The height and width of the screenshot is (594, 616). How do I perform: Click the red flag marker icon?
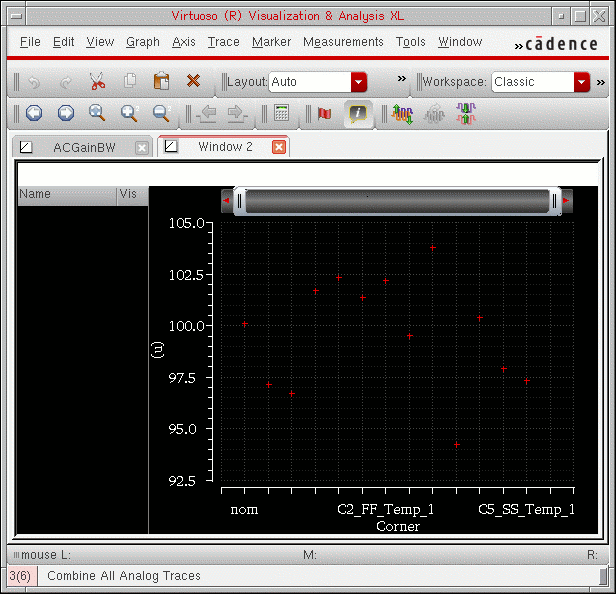point(324,114)
